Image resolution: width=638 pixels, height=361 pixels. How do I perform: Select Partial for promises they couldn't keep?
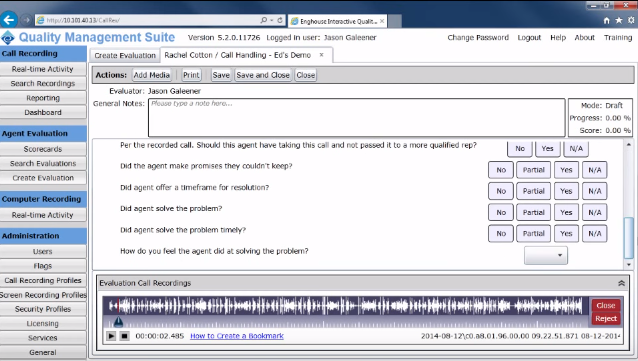(x=533, y=170)
